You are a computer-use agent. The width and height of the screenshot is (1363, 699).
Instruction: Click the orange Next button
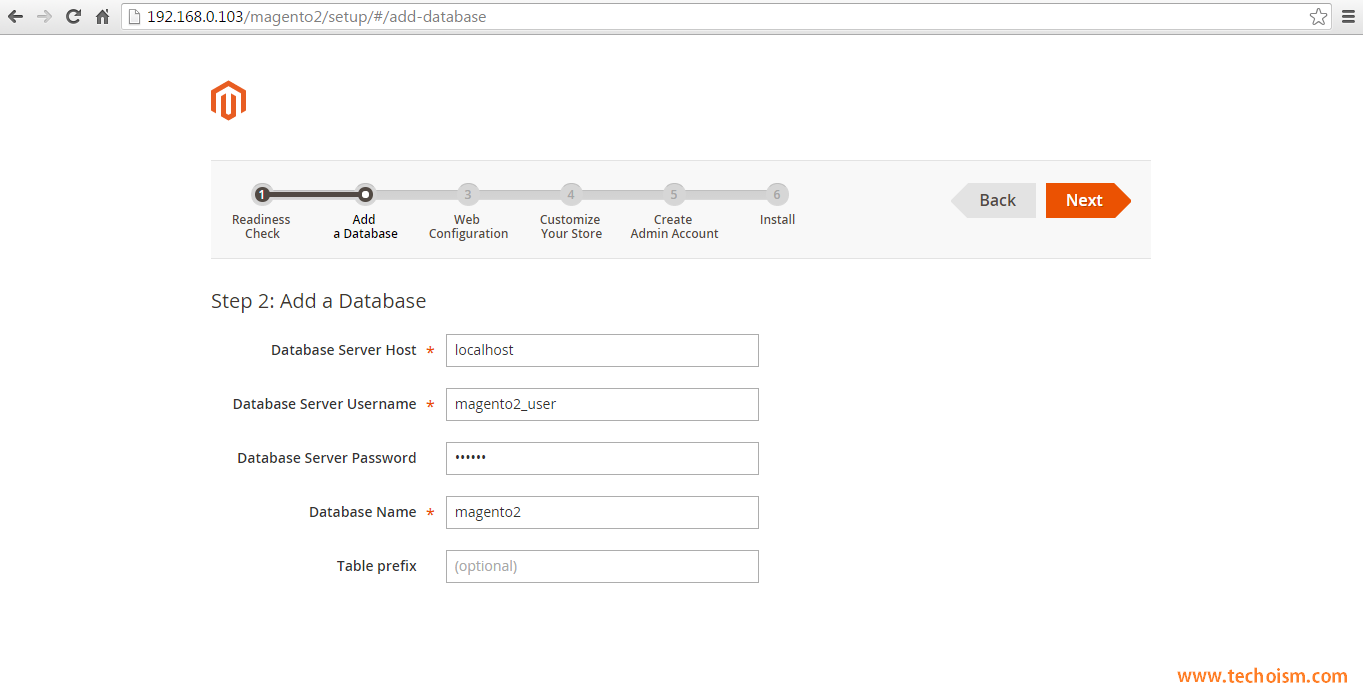[1088, 200]
